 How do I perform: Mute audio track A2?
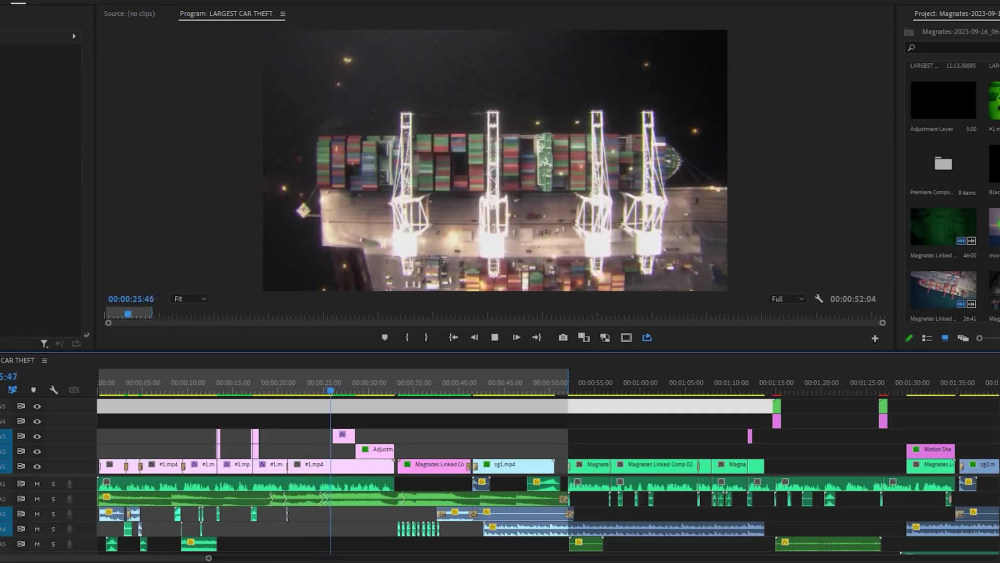(x=37, y=499)
